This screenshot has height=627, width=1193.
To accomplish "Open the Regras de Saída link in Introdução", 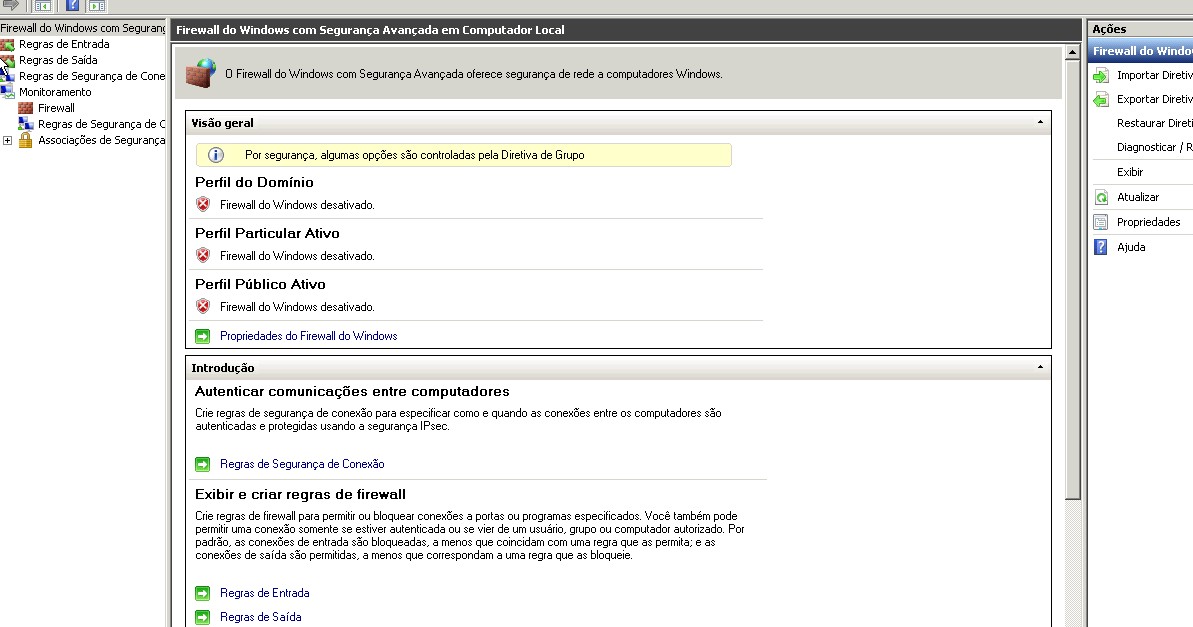I will (261, 616).
